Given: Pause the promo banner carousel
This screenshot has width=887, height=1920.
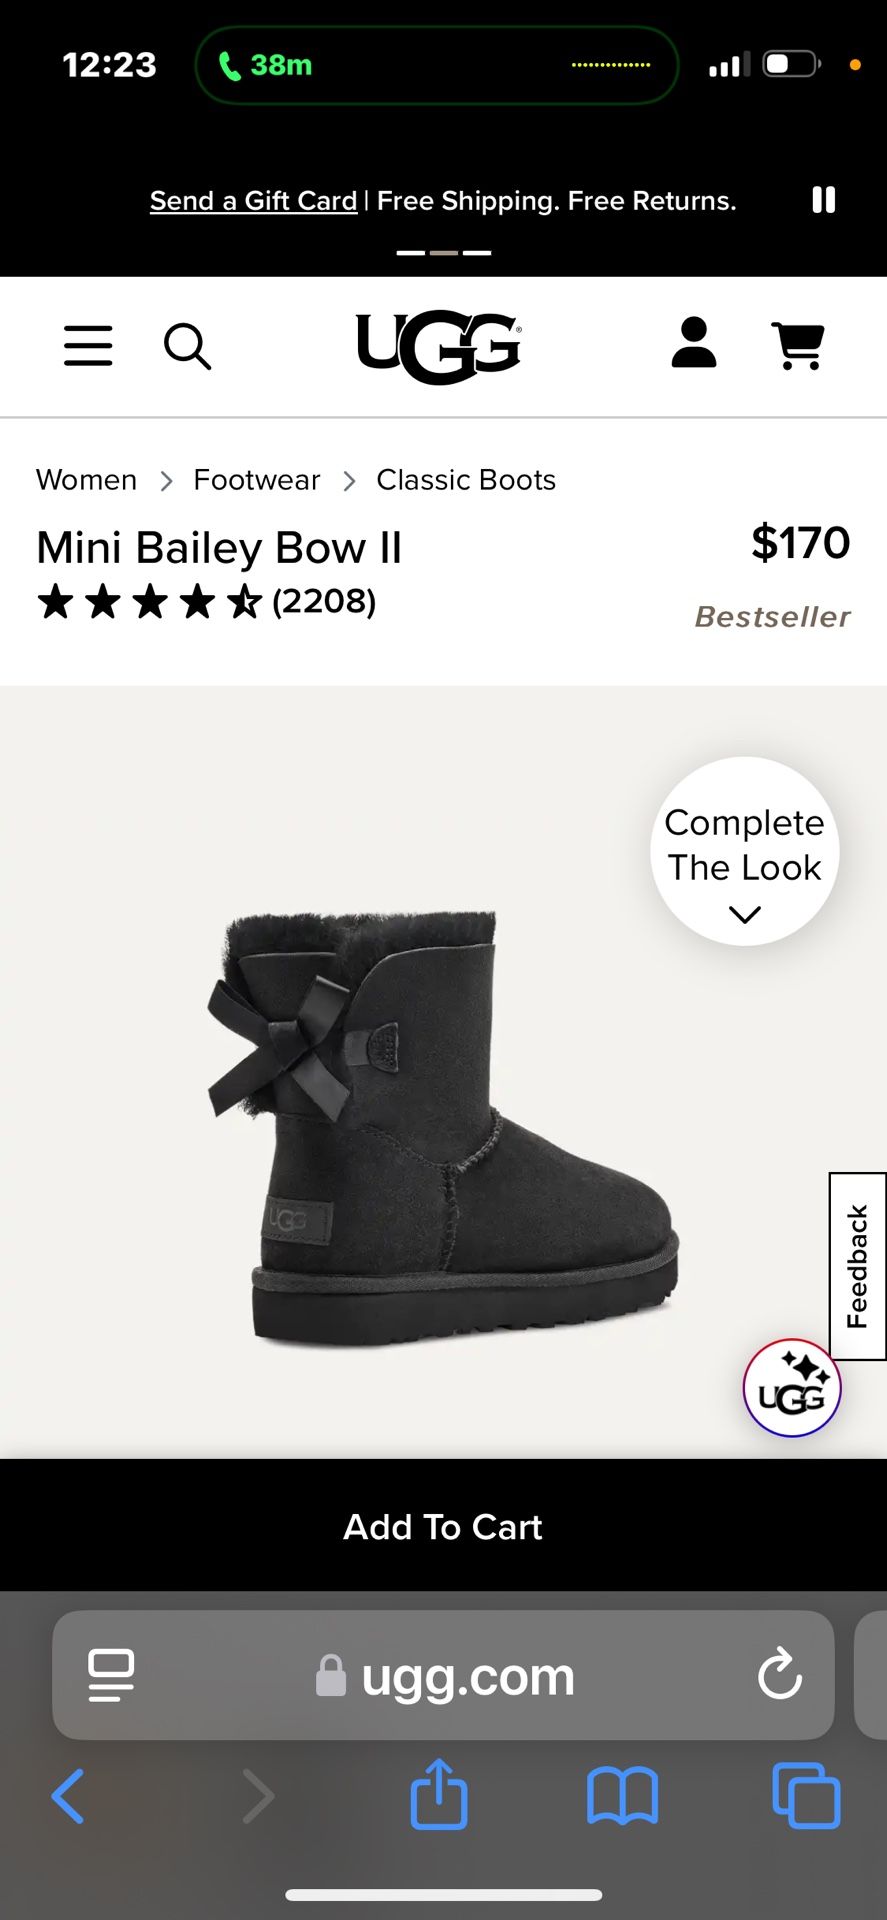Looking at the screenshot, I should pos(823,200).
